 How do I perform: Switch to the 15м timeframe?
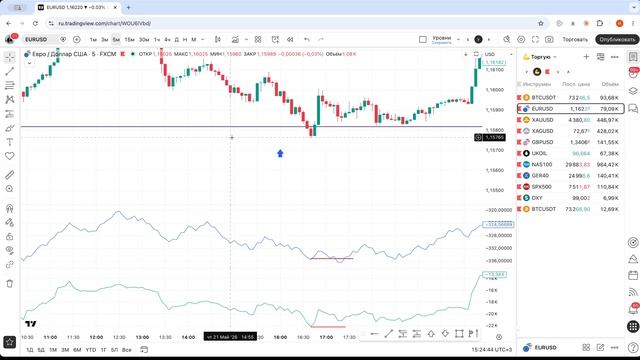coord(129,40)
